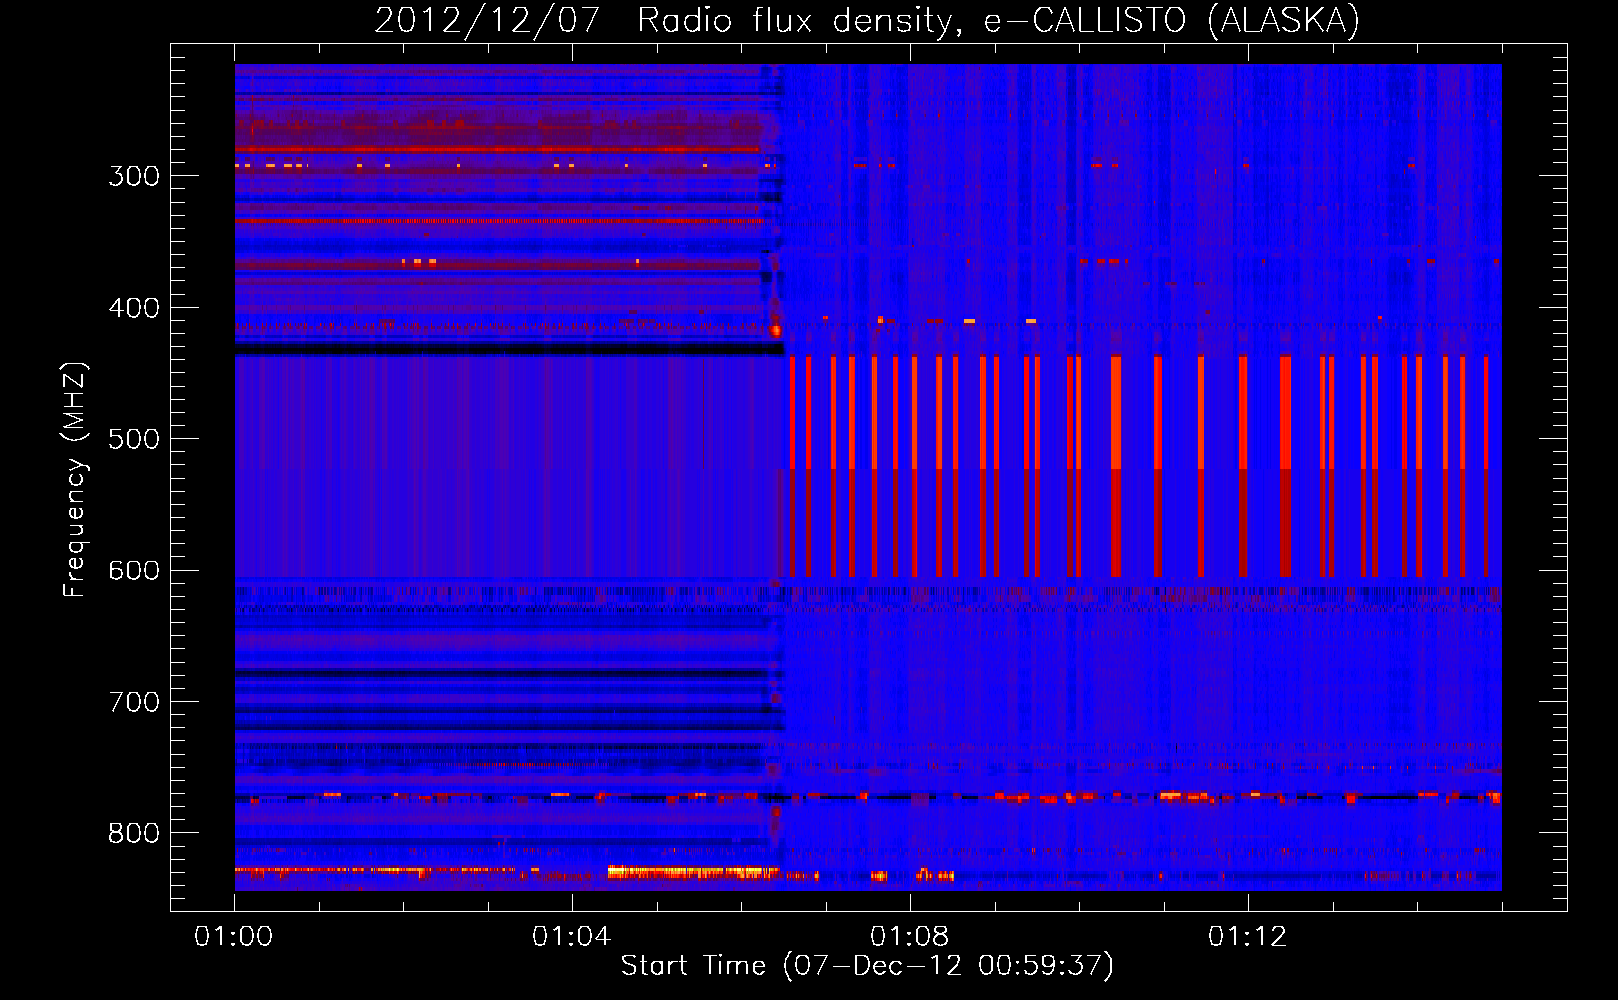Click the '400' frequency tick label
The image size is (1618, 1000).
coord(134,308)
